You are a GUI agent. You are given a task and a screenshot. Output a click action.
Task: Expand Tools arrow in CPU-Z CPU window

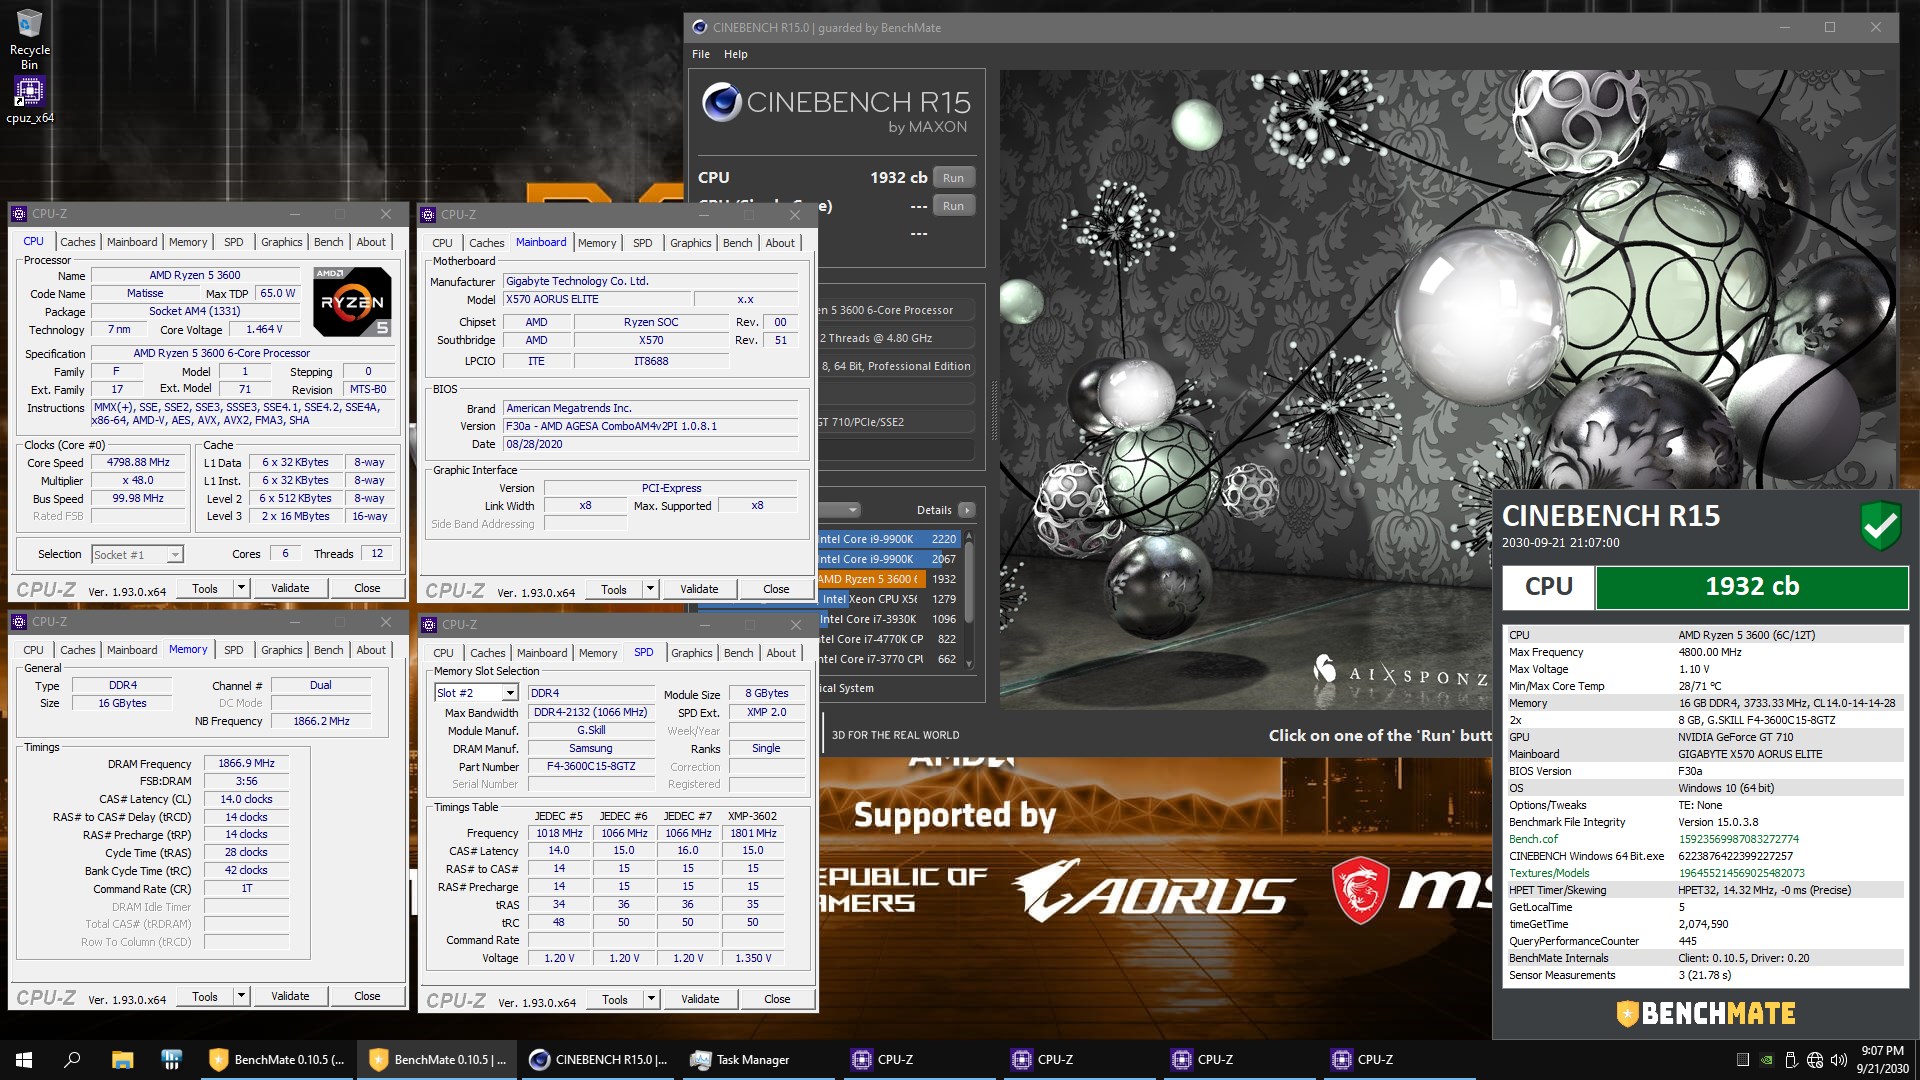click(x=241, y=588)
